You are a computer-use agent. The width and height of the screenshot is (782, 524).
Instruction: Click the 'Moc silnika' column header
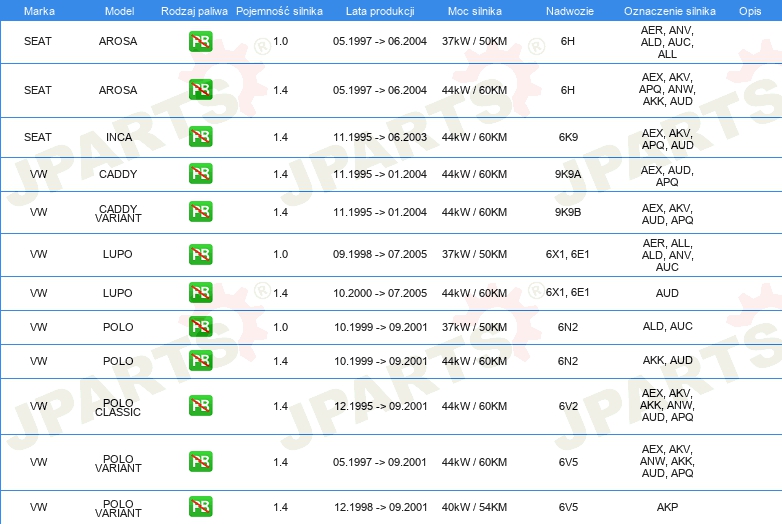click(474, 10)
